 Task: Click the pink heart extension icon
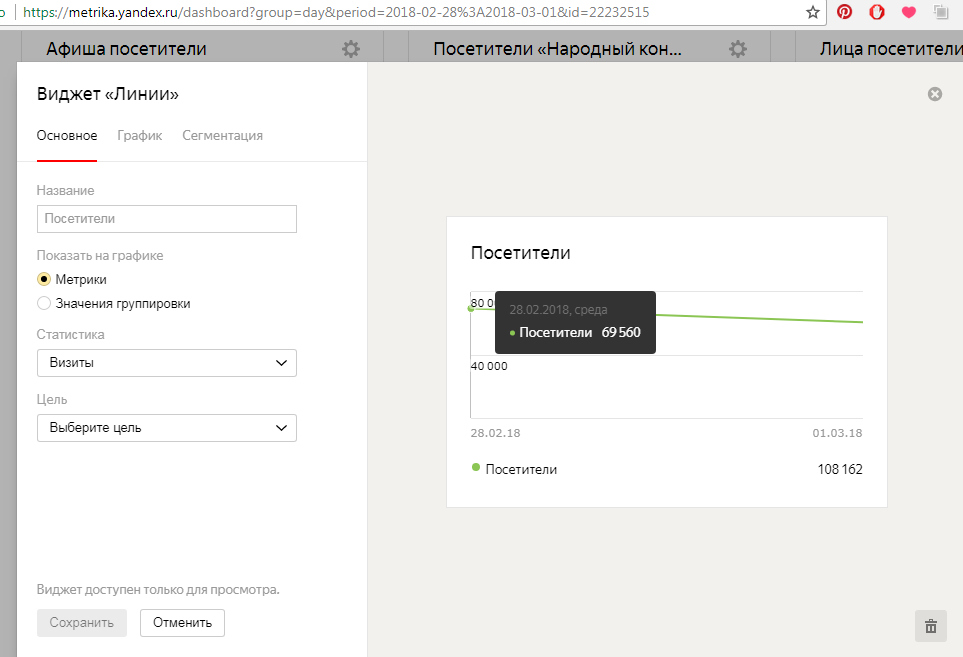pos(908,12)
